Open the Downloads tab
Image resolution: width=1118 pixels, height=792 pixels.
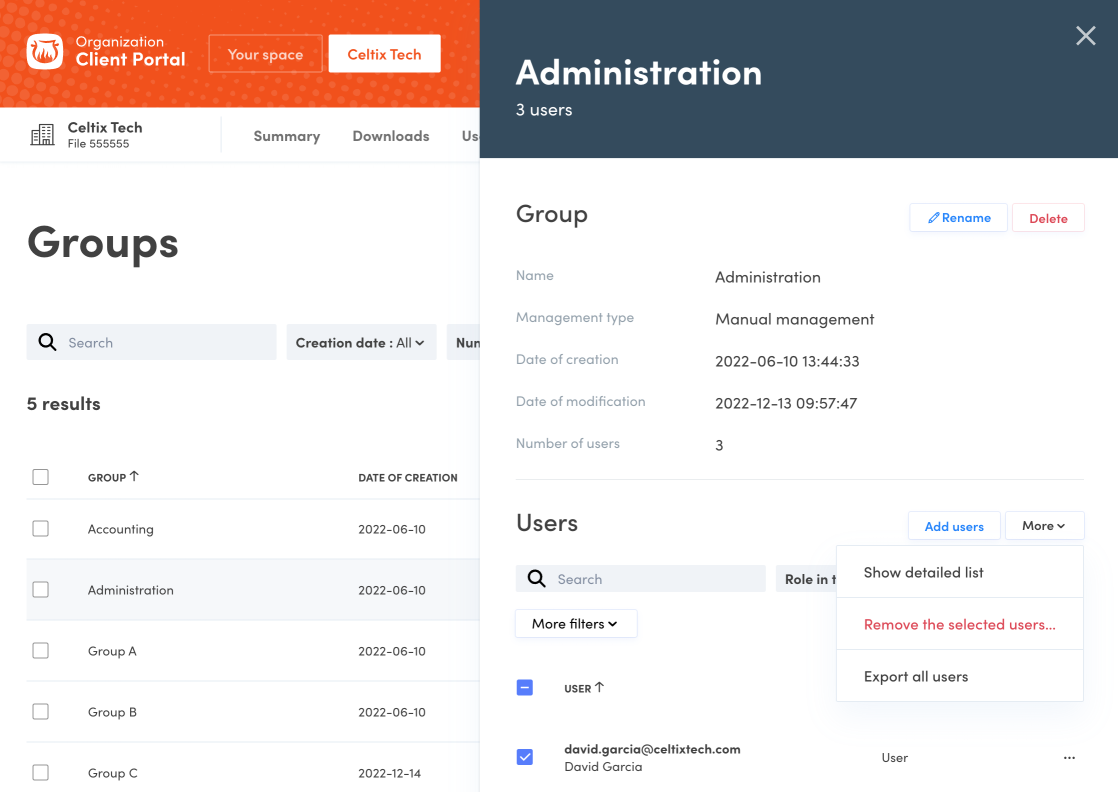pyautogui.click(x=390, y=136)
